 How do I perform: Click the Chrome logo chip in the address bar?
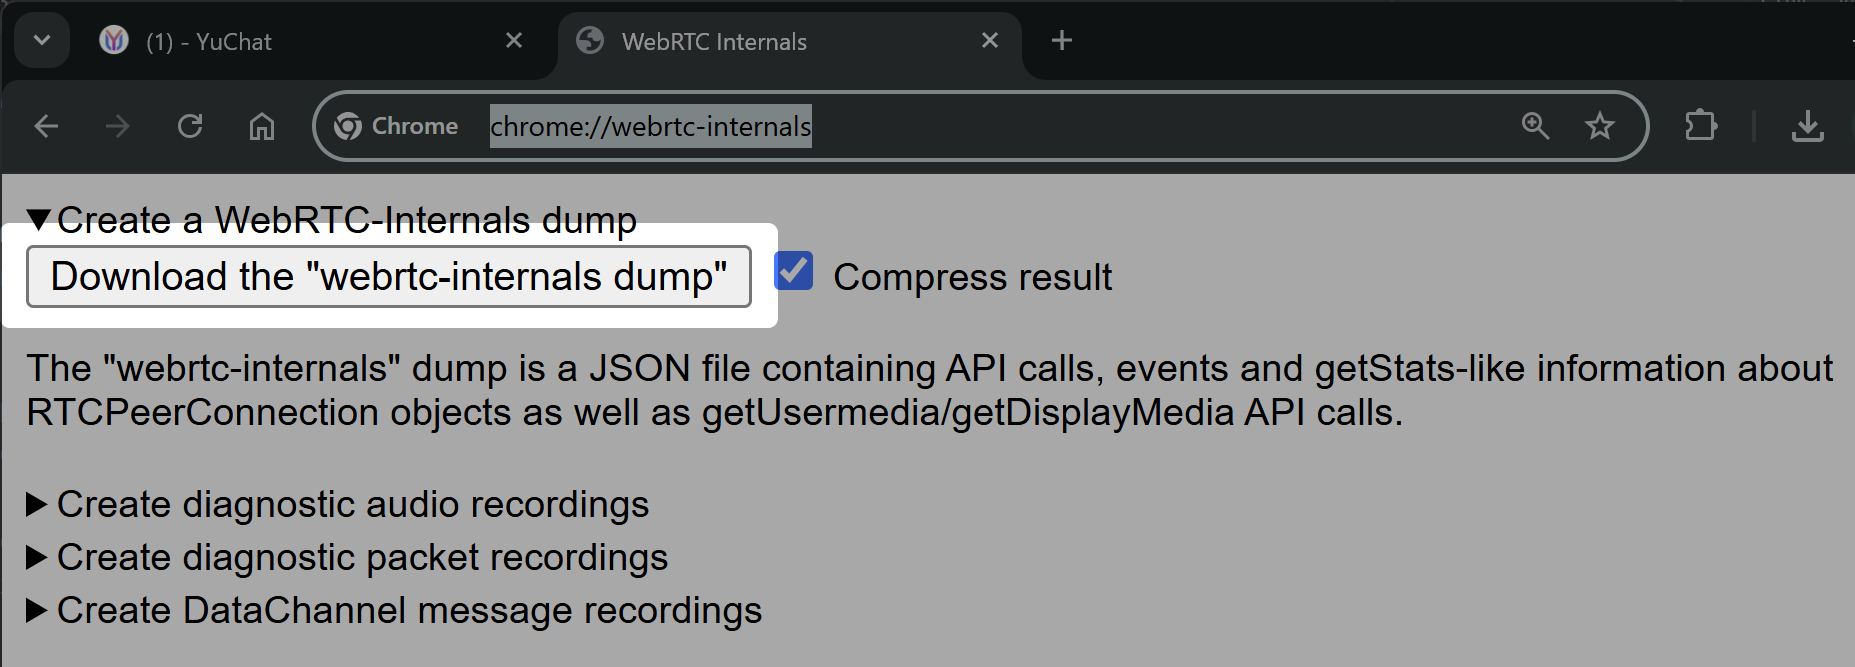(394, 126)
